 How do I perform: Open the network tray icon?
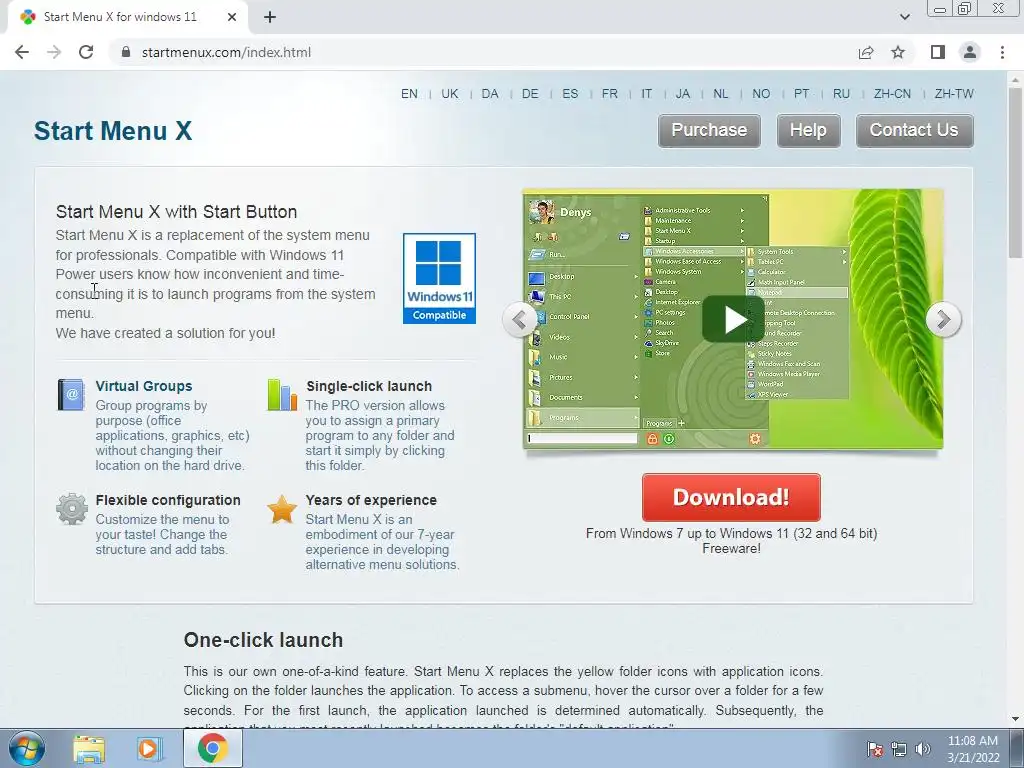[899, 749]
